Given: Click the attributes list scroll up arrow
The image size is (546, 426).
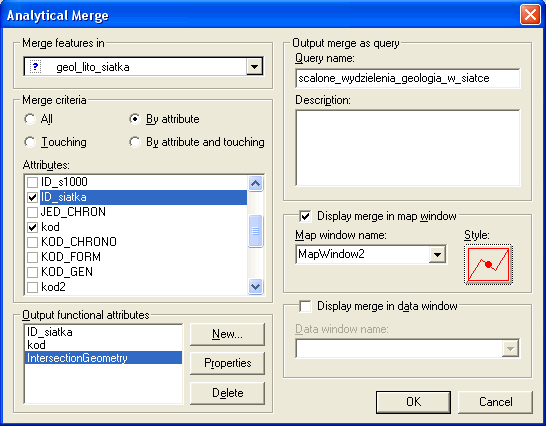Looking at the screenshot, I should point(256,184).
